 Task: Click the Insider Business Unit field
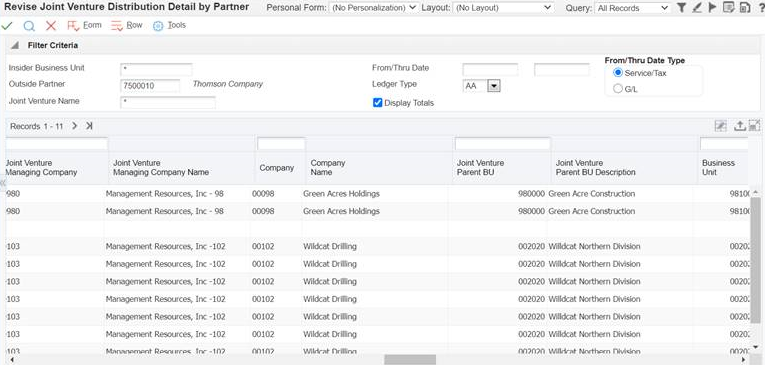point(156,69)
